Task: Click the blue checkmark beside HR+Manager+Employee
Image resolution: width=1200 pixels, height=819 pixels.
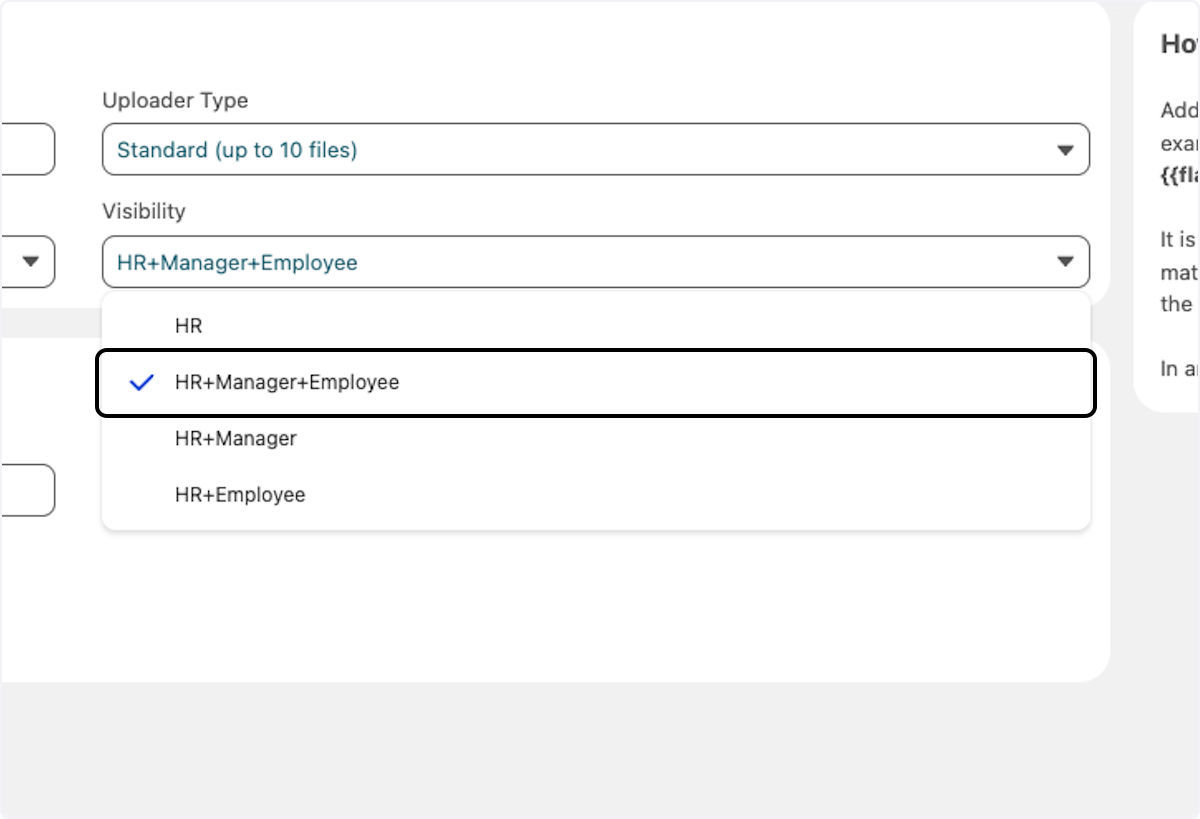Action: (x=143, y=381)
